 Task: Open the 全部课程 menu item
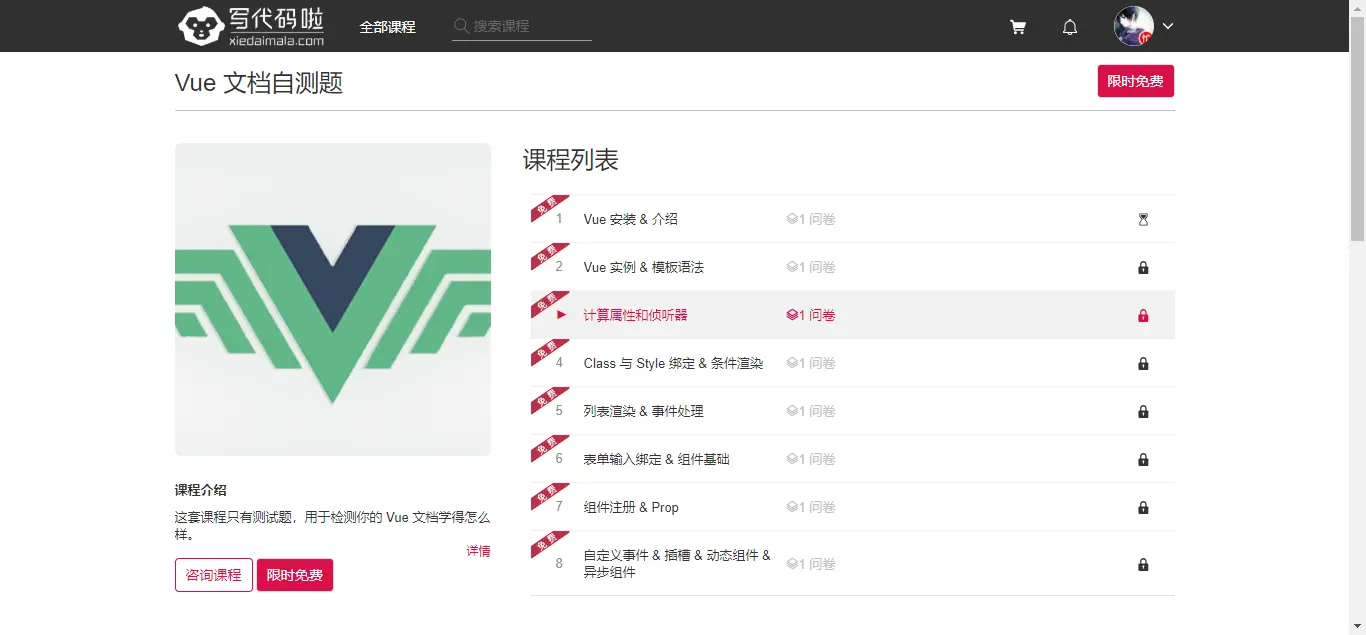click(x=387, y=27)
